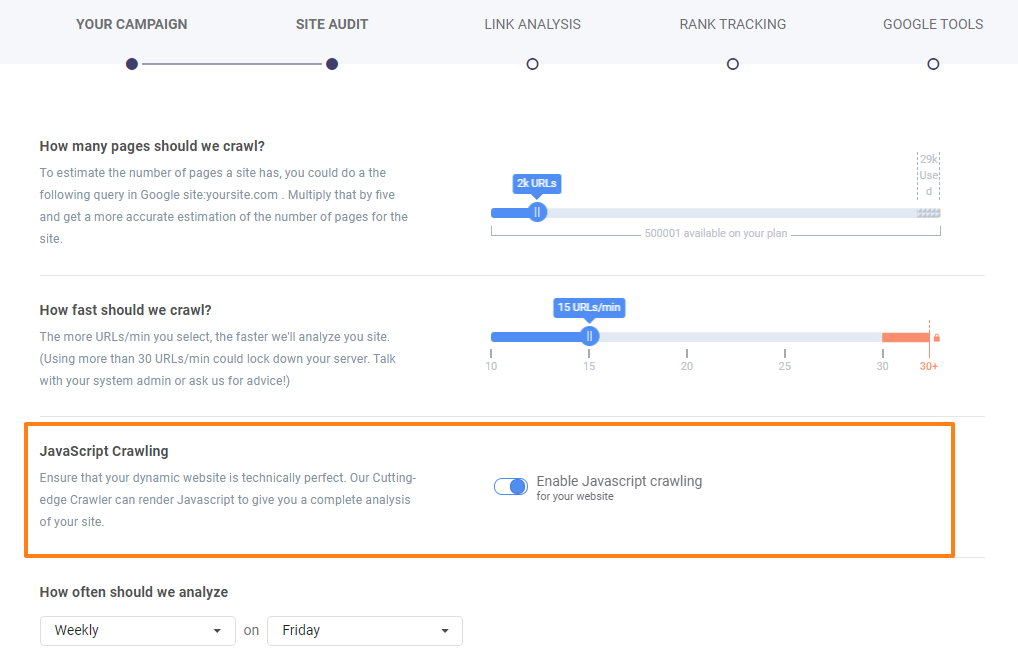
Task: Click the Enable Javascript crawling label
Action: 619,481
